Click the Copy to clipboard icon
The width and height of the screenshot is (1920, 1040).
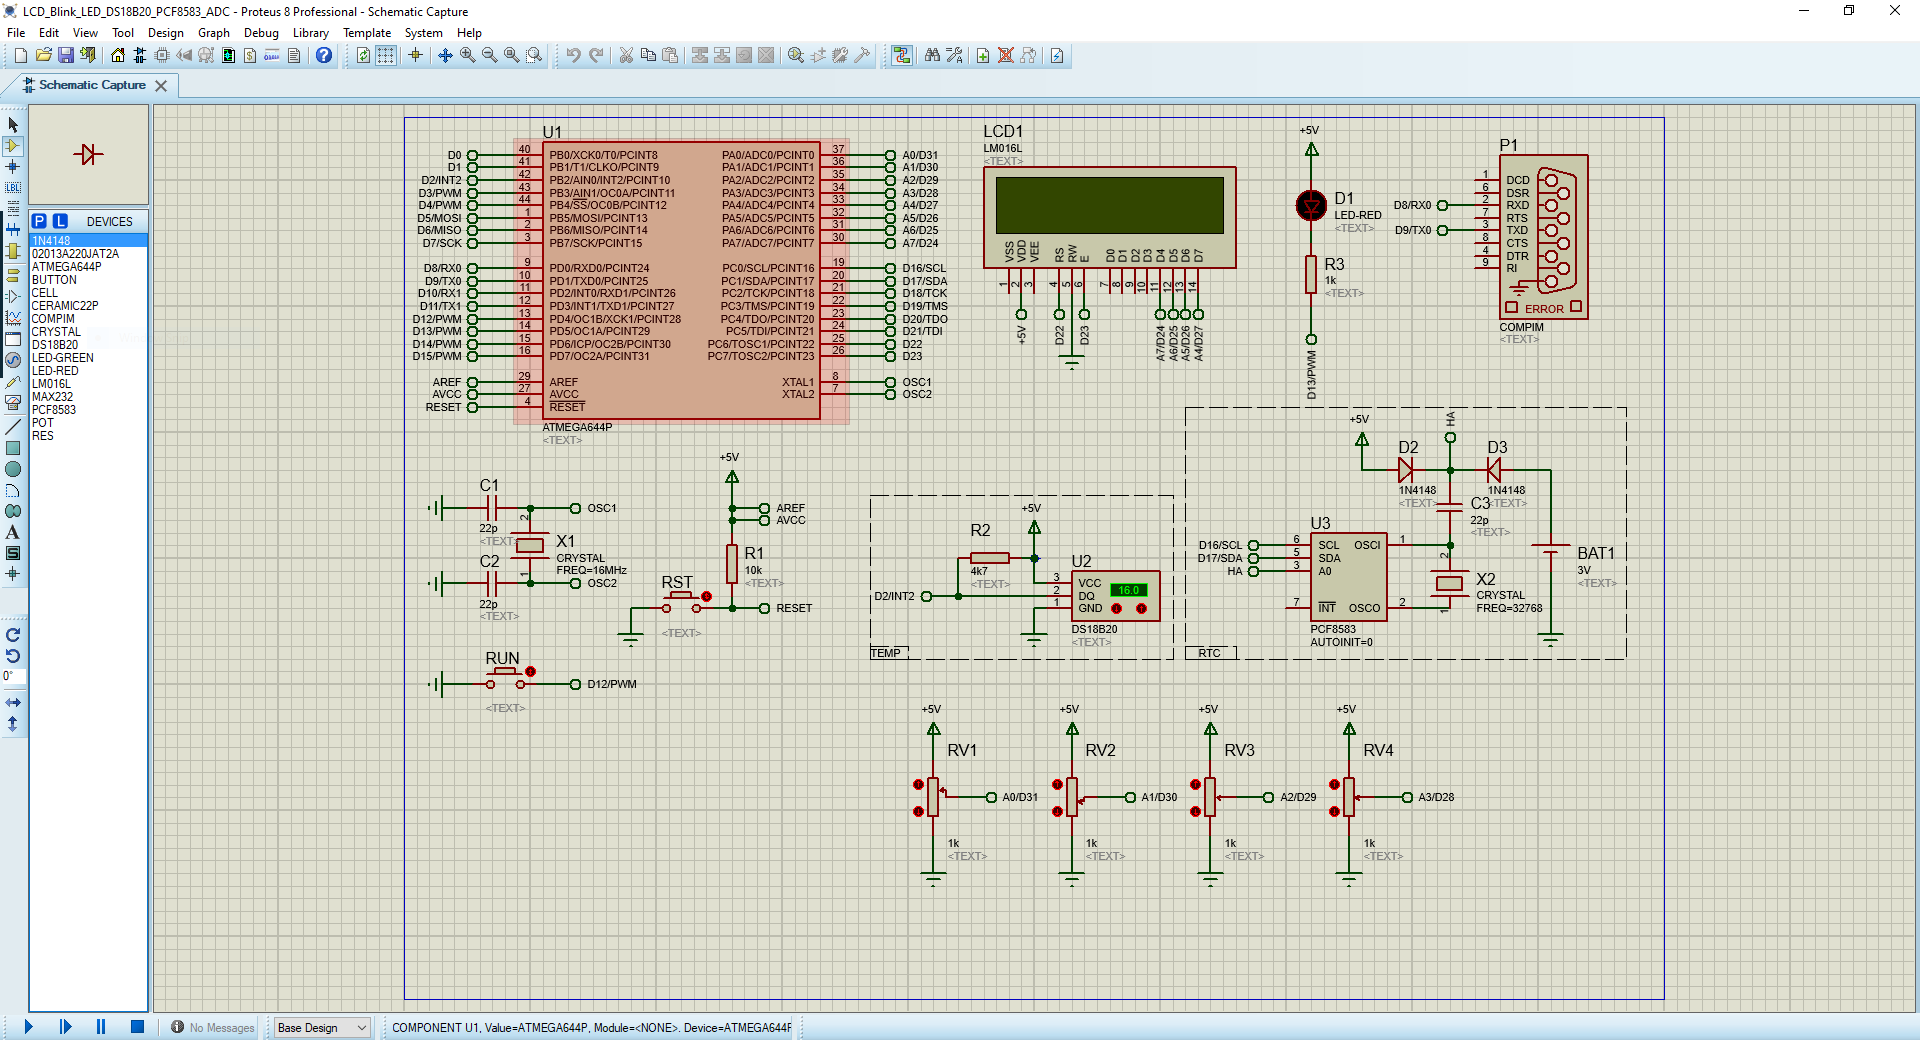point(648,56)
